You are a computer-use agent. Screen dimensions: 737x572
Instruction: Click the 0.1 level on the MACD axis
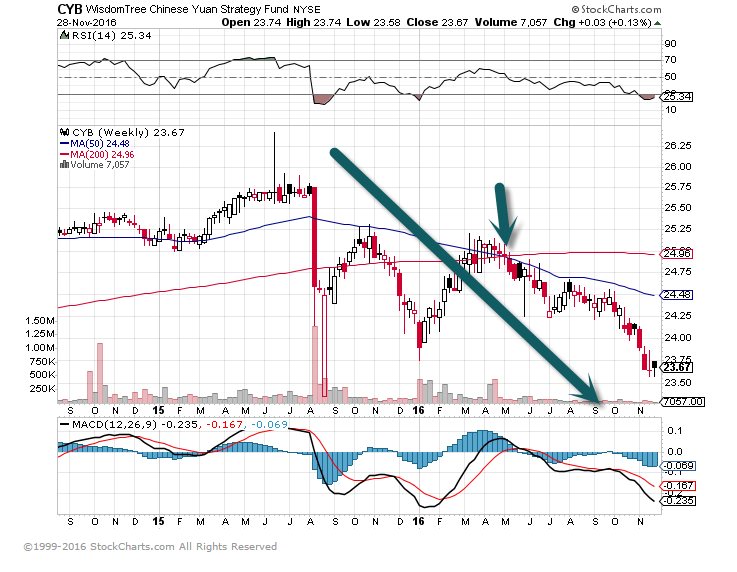click(x=674, y=431)
